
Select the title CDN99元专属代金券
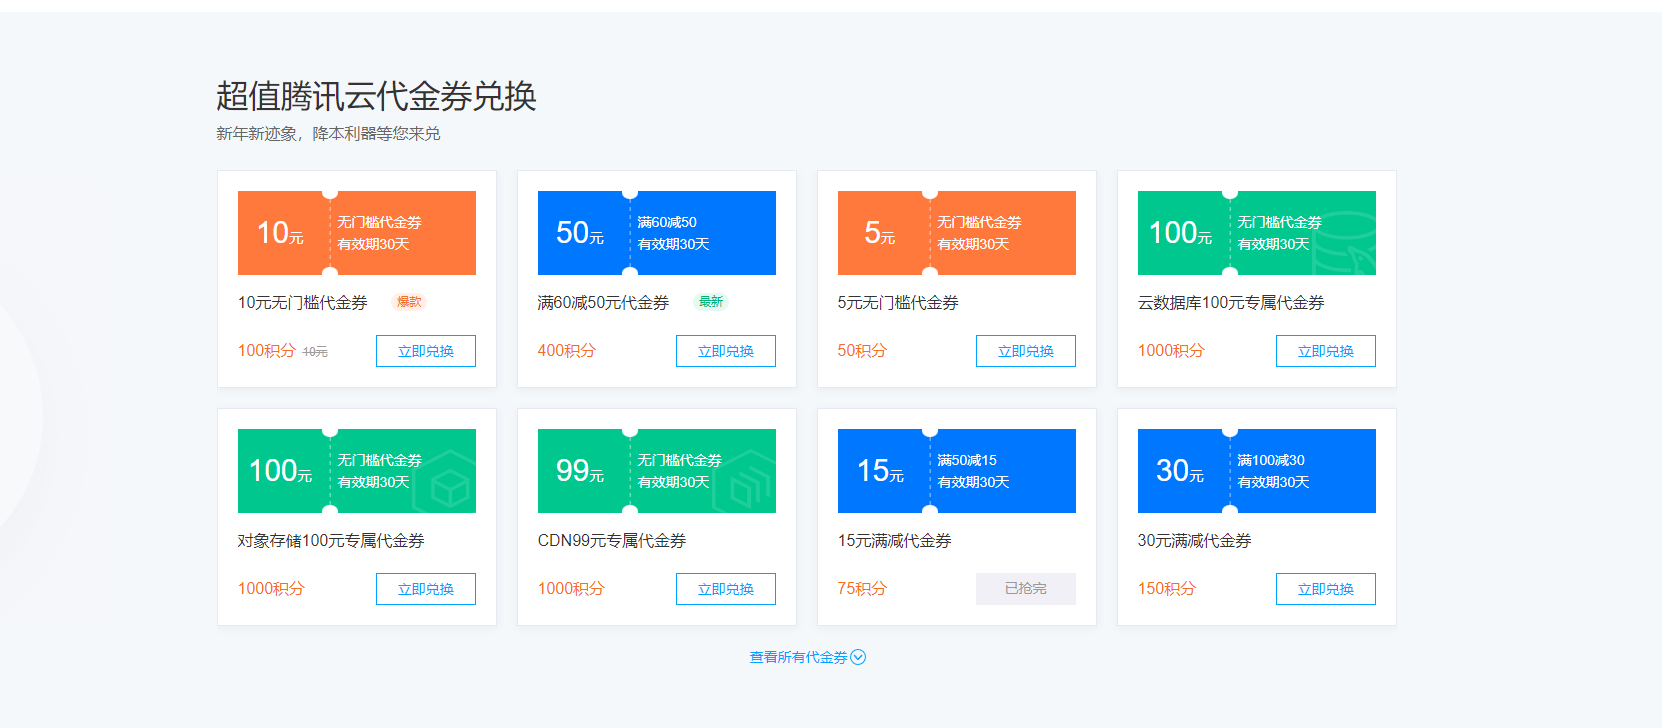click(612, 541)
